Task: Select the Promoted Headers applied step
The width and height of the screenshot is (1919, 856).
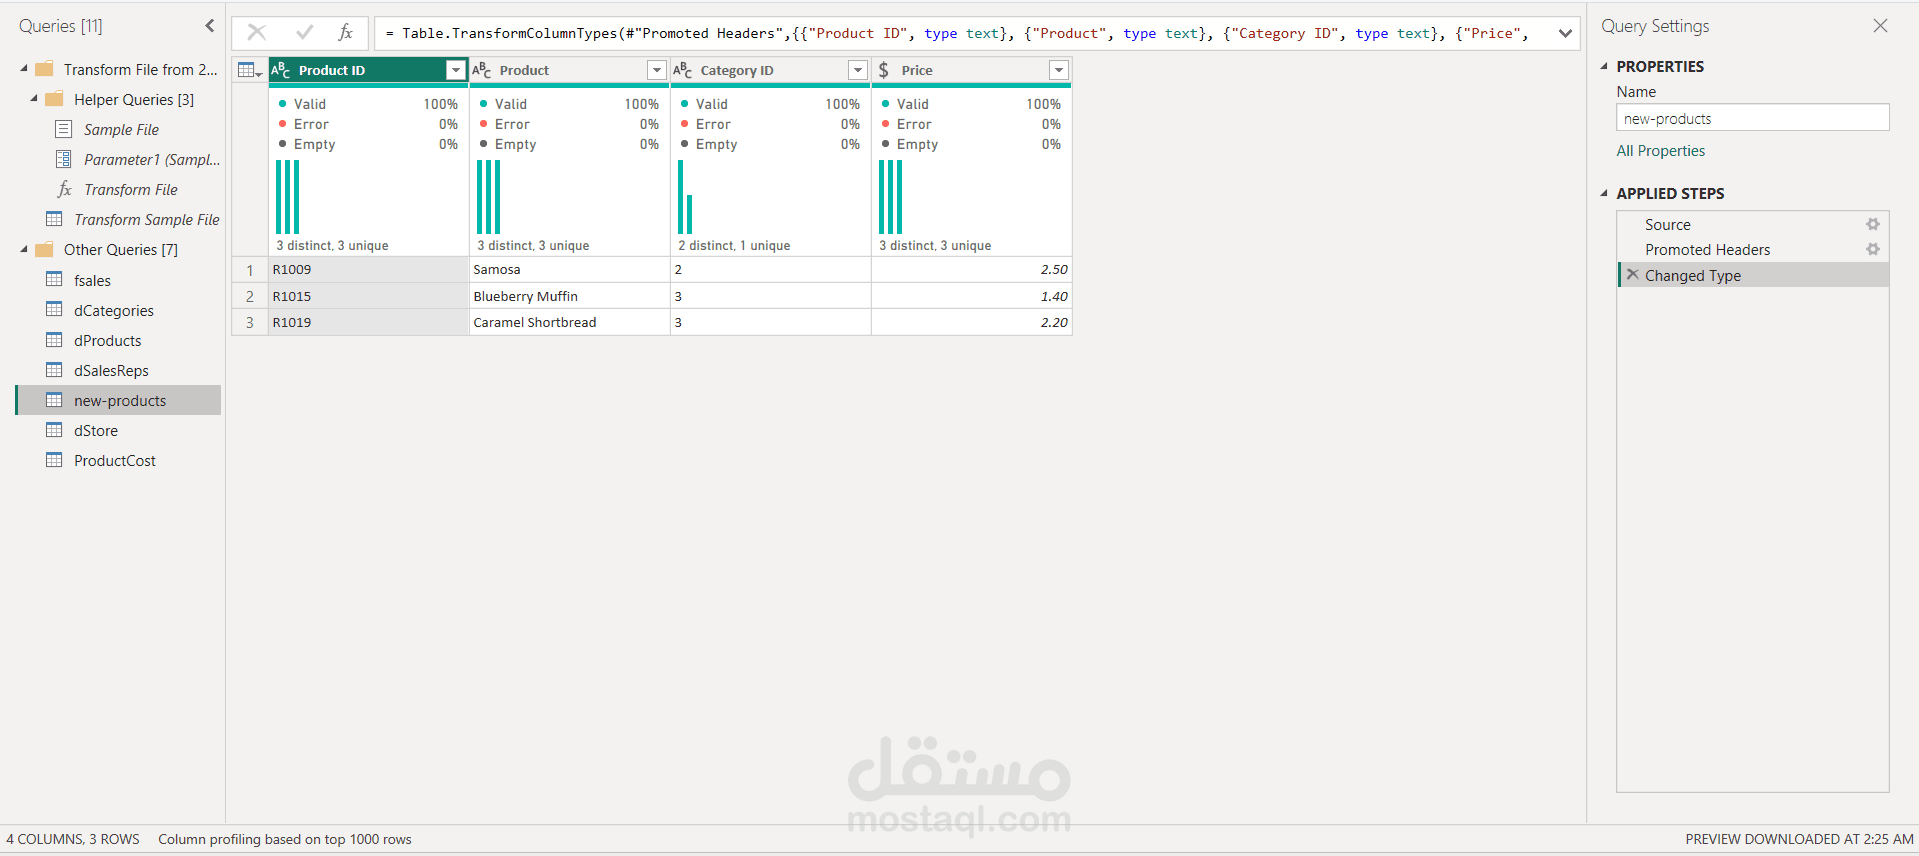Action: tap(1752, 250)
